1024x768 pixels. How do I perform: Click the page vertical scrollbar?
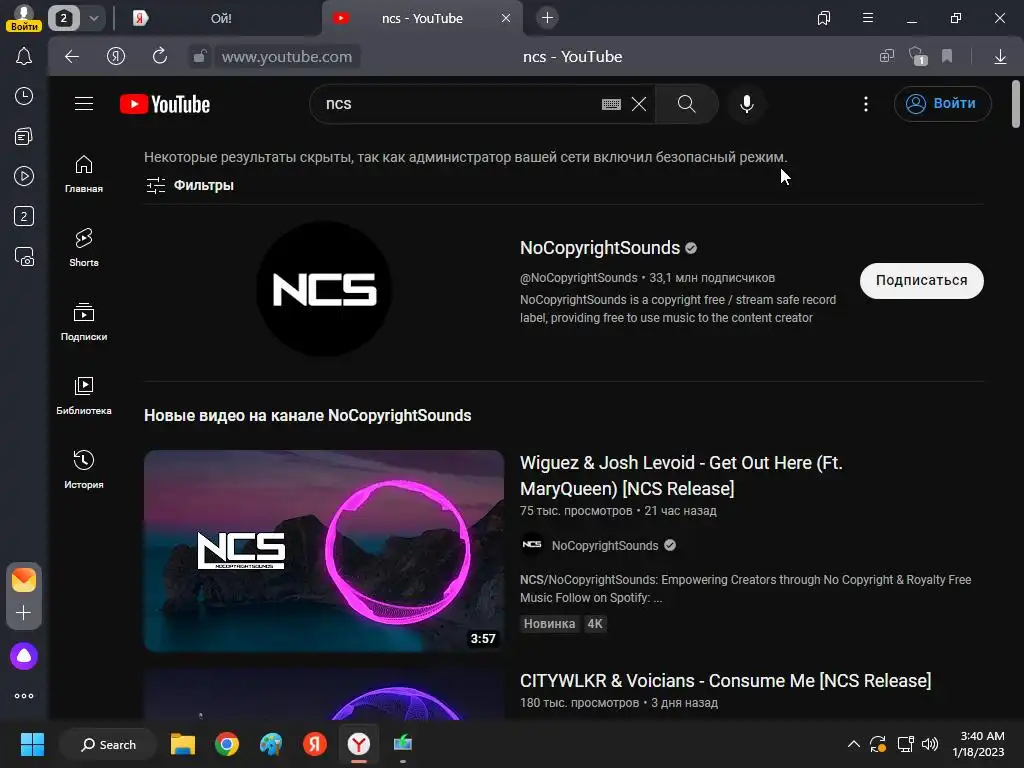1016,104
